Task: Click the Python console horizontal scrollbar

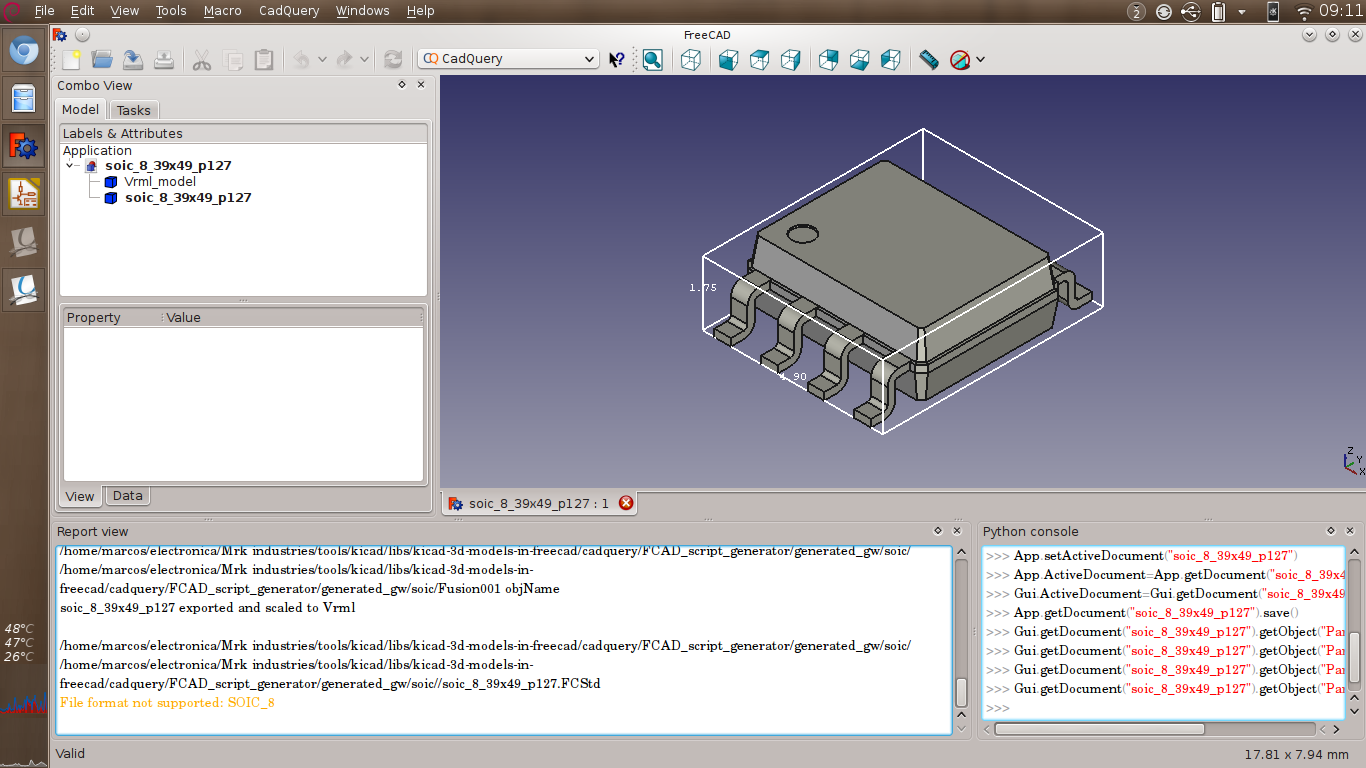Action: [1100, 729]
